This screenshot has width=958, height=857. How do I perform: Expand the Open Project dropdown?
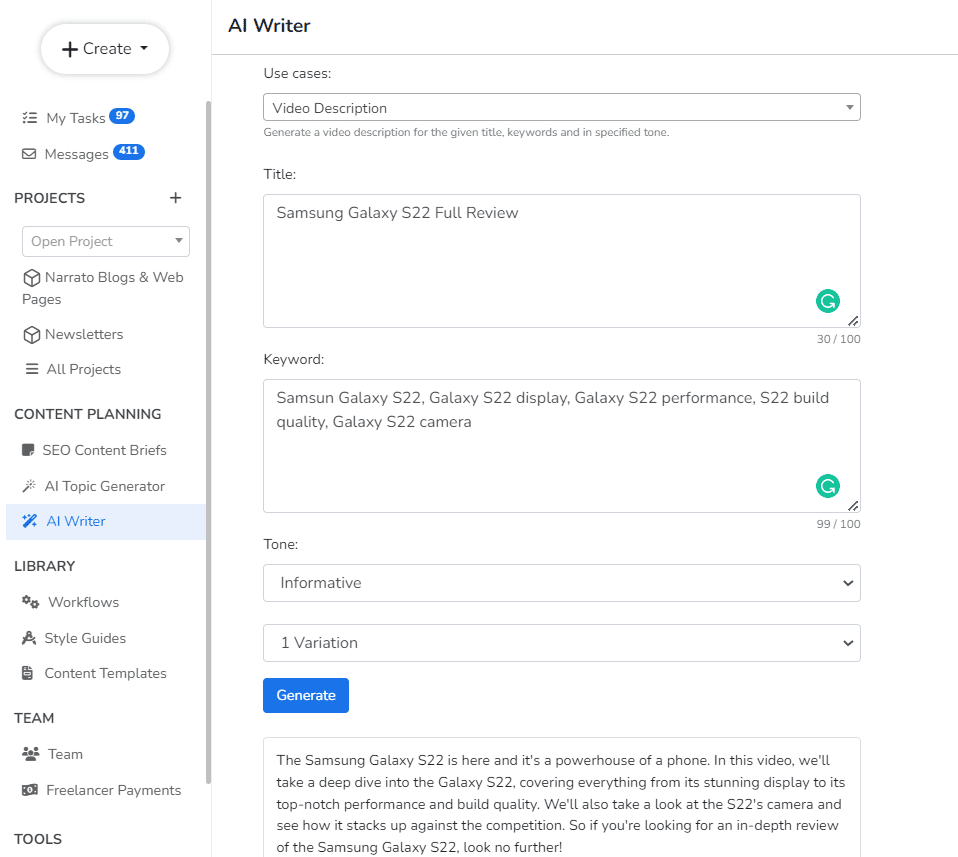click(x=106, y=241)
